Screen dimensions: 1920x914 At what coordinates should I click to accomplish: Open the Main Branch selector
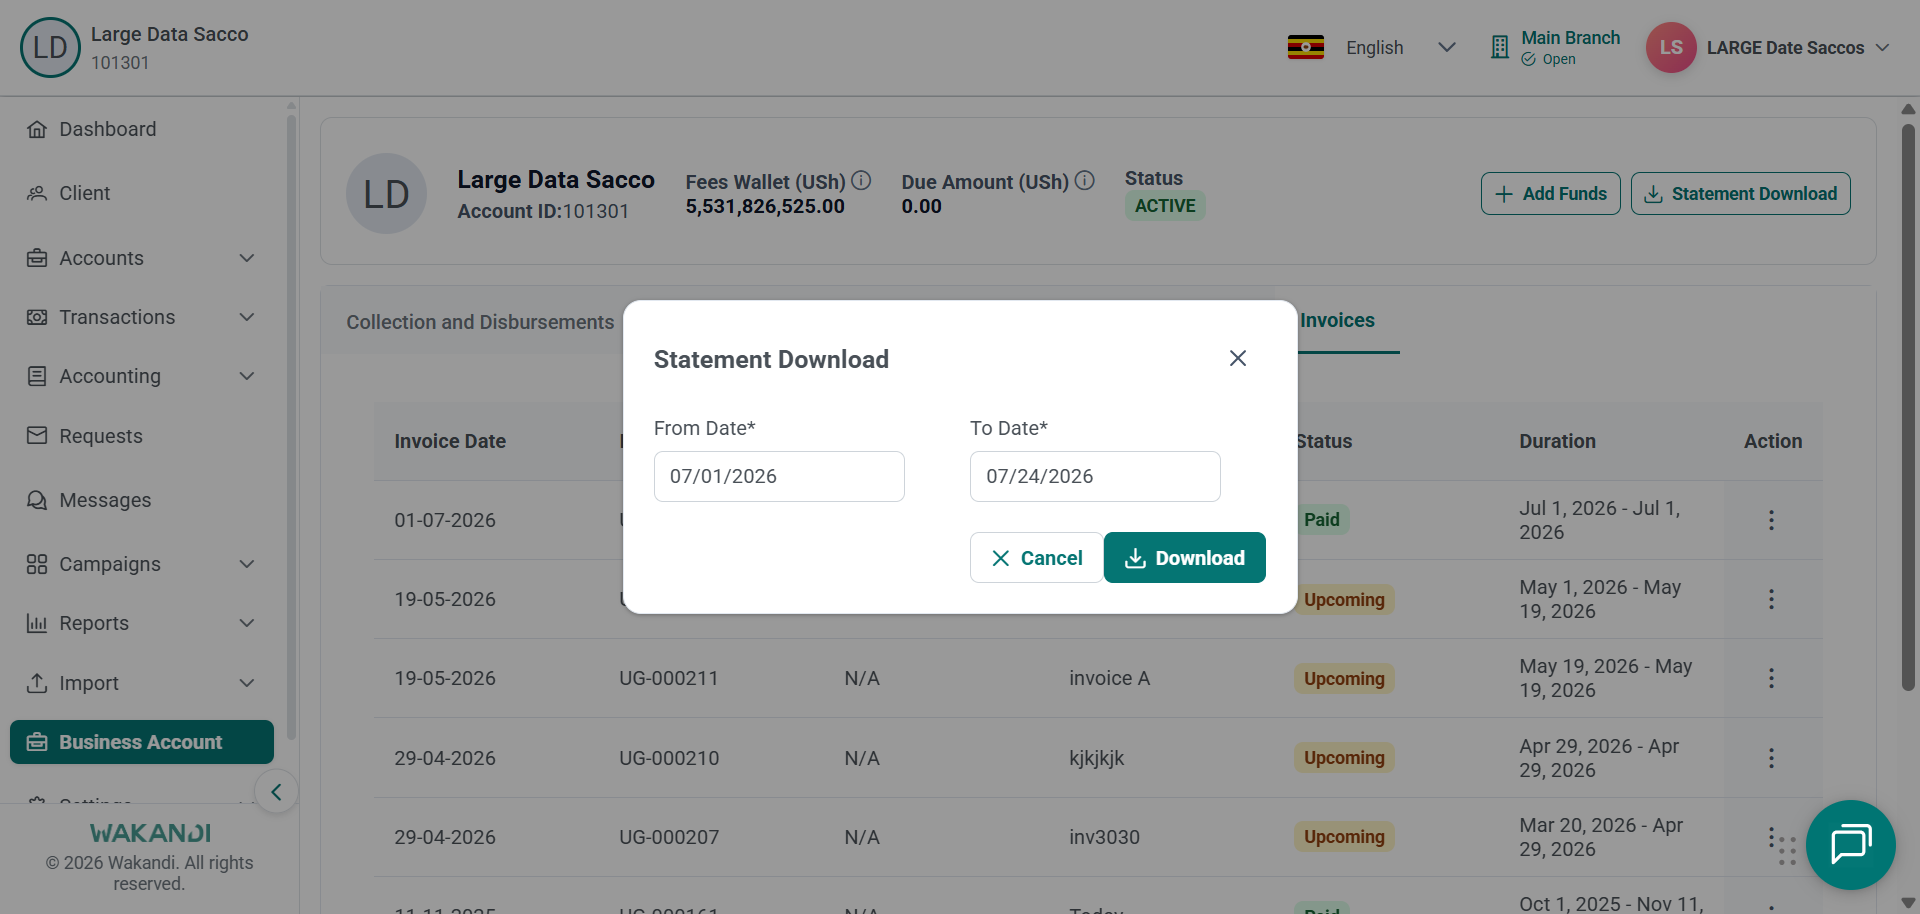1555,47
